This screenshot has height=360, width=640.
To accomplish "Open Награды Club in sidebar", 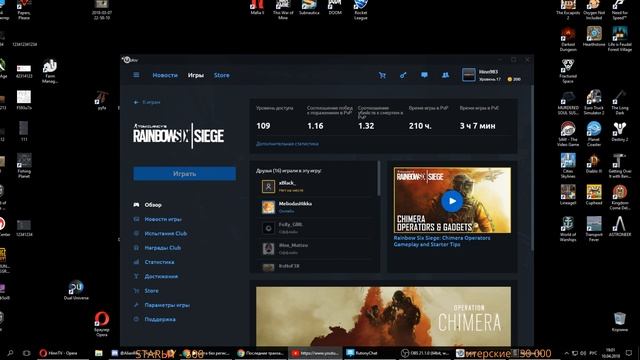I will point(162,248).
